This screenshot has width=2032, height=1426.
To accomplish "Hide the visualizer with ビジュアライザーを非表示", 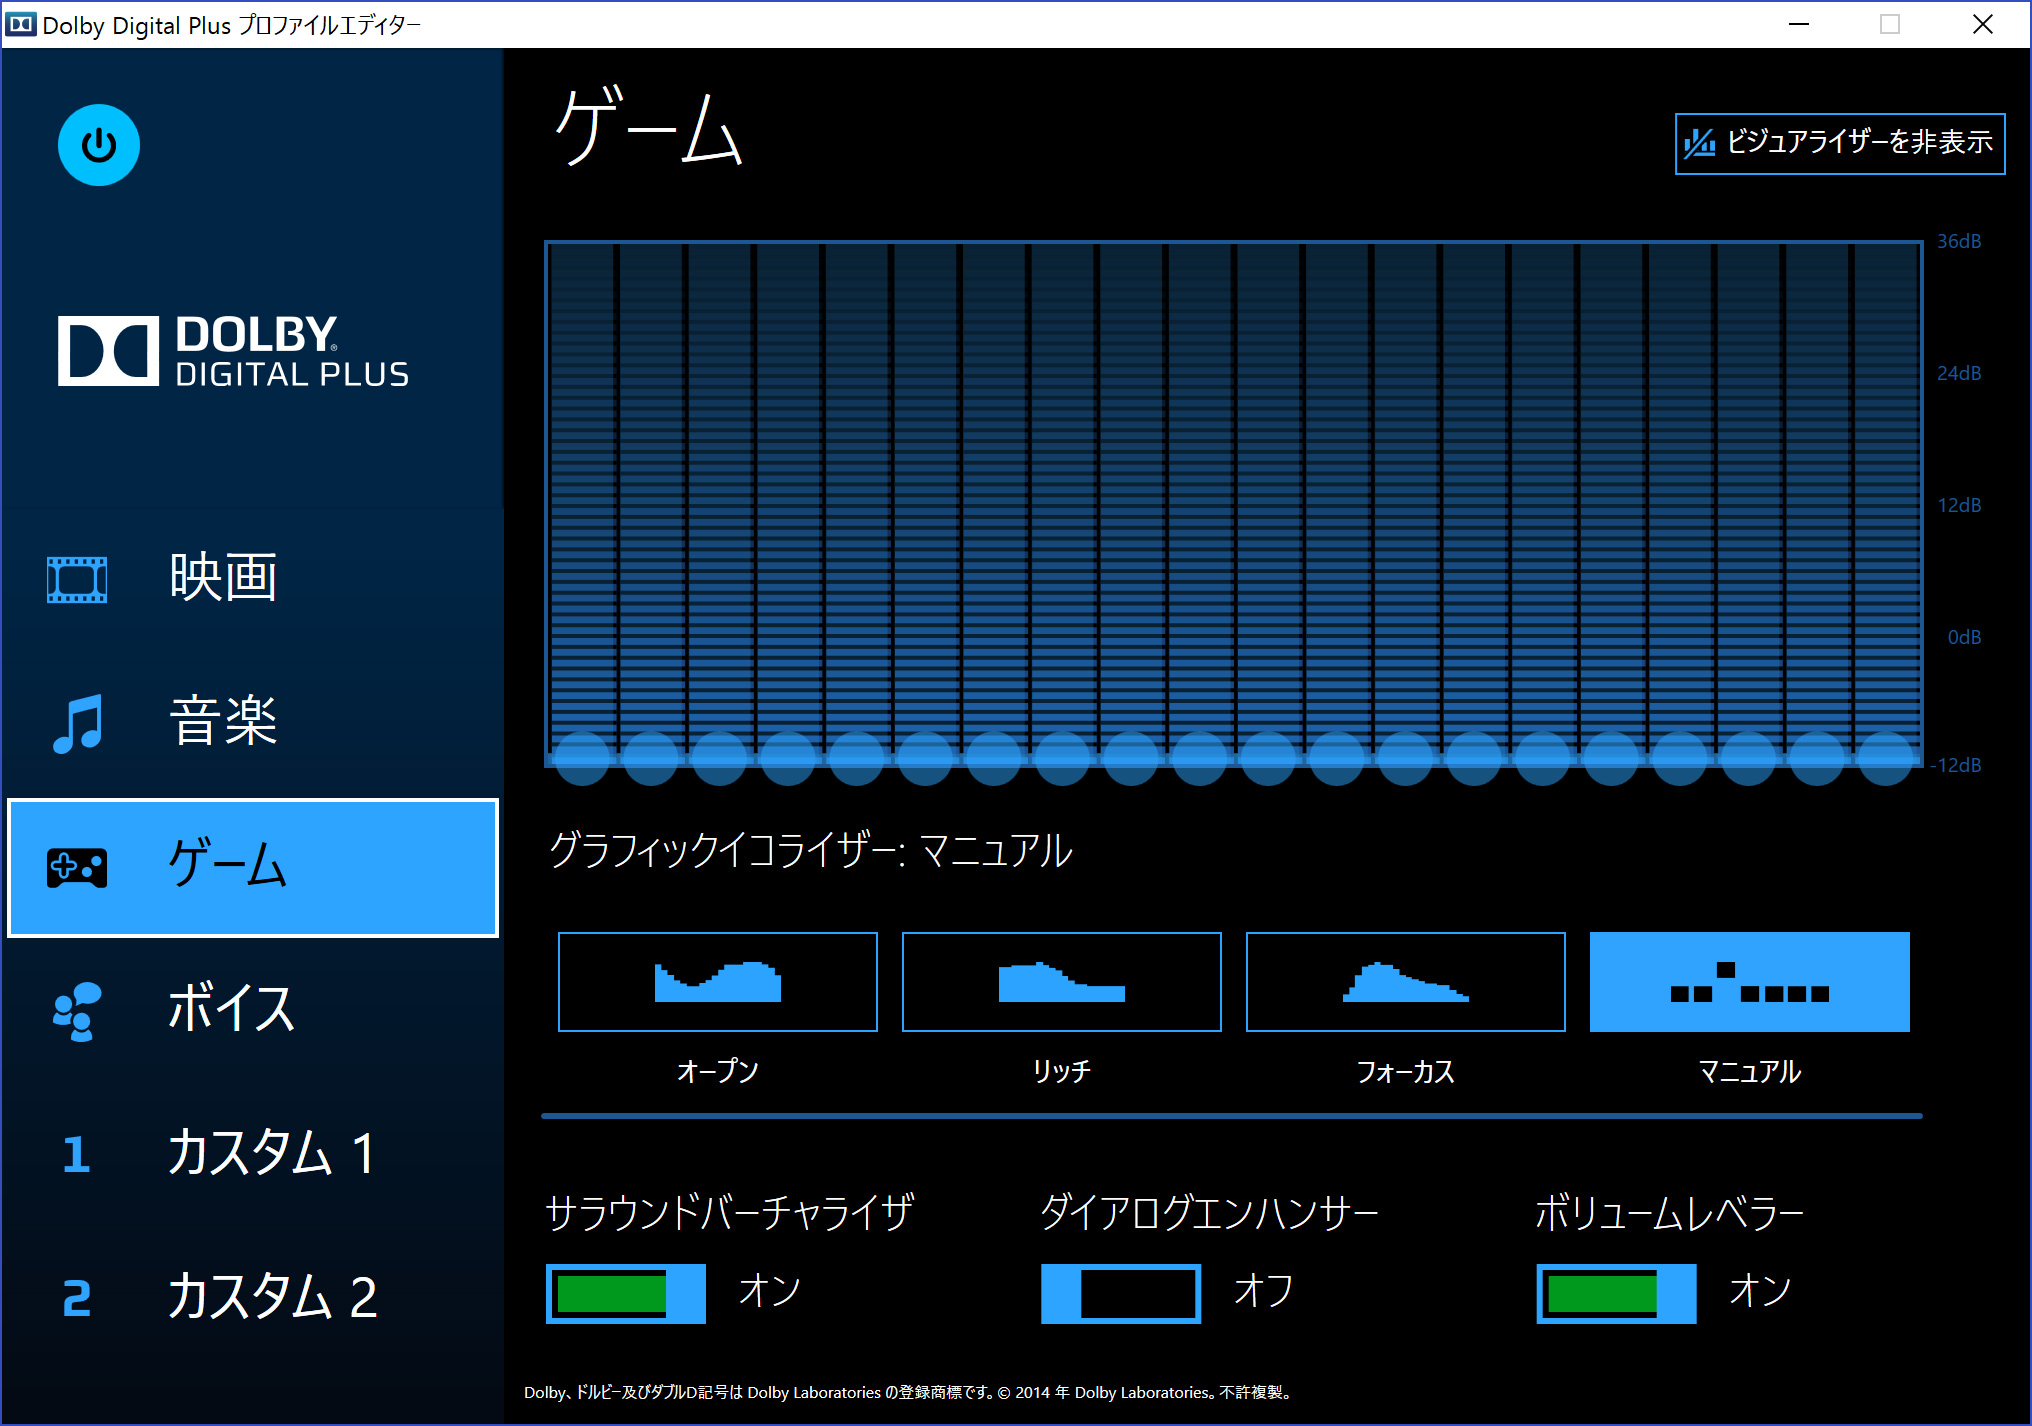I will click(x=1840, y=144).
